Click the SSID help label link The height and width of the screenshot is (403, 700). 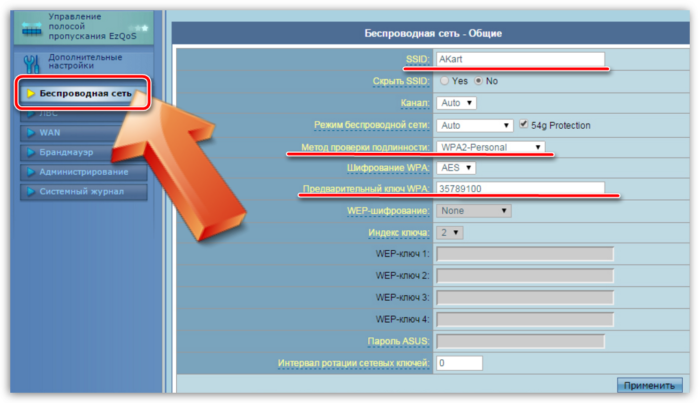pyautogui.click(x=417, y=59)
